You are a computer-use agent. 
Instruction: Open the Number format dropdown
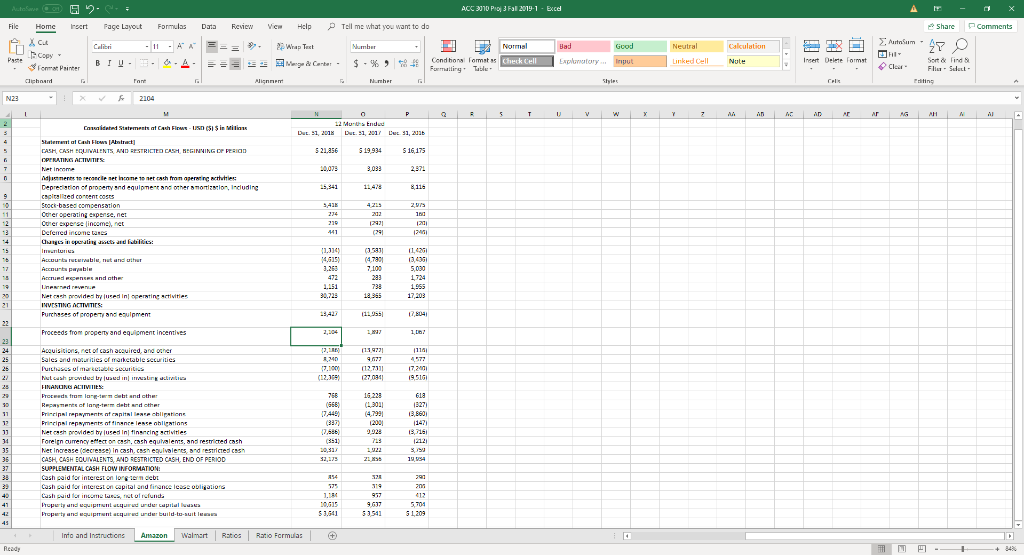tap(416, 46)
